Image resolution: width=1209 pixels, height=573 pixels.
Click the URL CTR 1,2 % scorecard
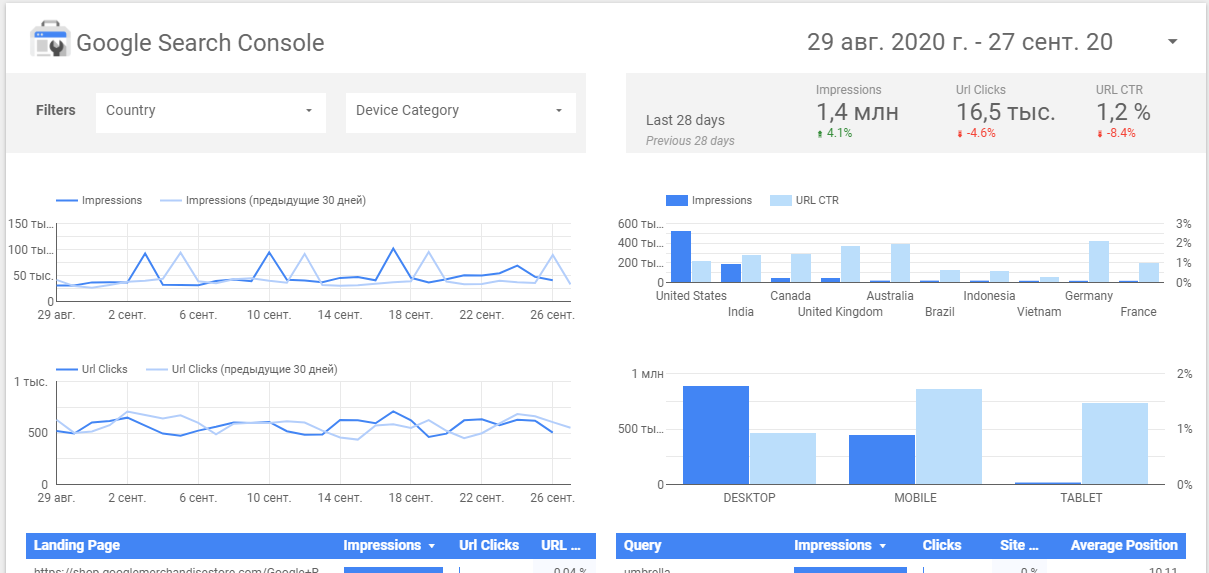click(x=1123, y=112)
